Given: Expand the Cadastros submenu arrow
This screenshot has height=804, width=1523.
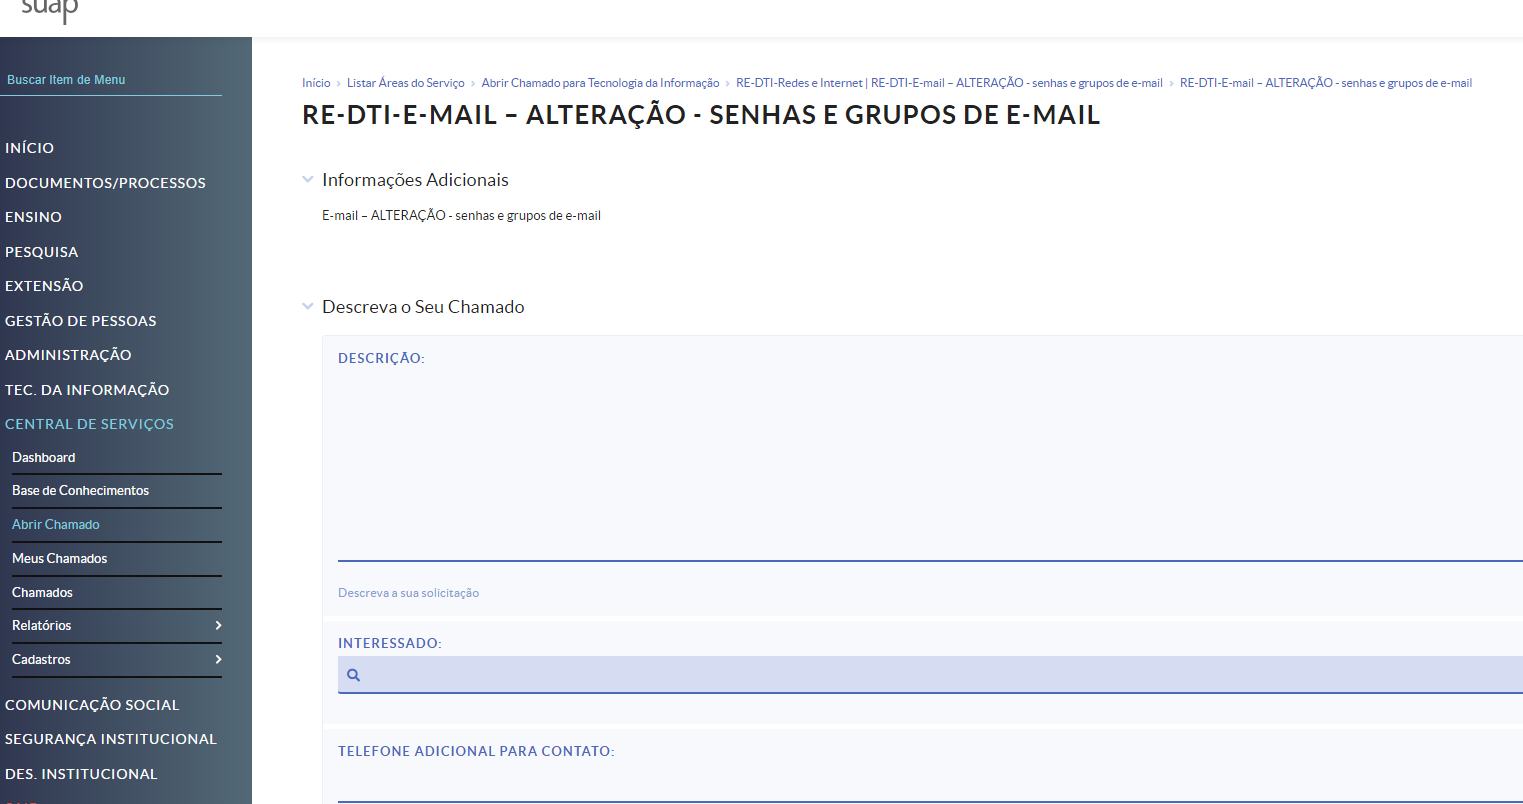Looking at the screenshot, I should click(218, 660).
